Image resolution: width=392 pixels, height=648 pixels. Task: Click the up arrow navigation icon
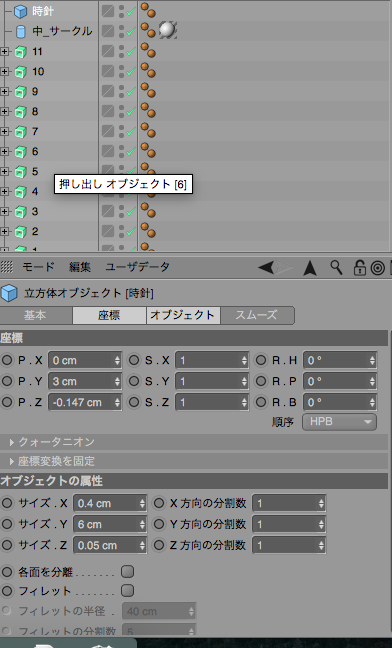[x=310, y=268]
